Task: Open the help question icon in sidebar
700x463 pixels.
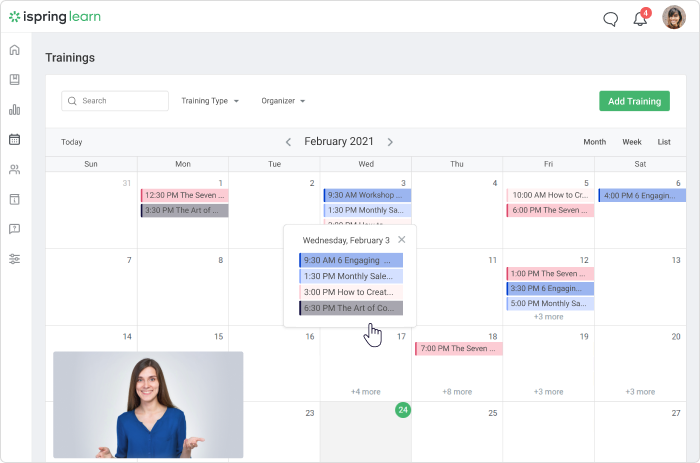Action: (14, 229)
